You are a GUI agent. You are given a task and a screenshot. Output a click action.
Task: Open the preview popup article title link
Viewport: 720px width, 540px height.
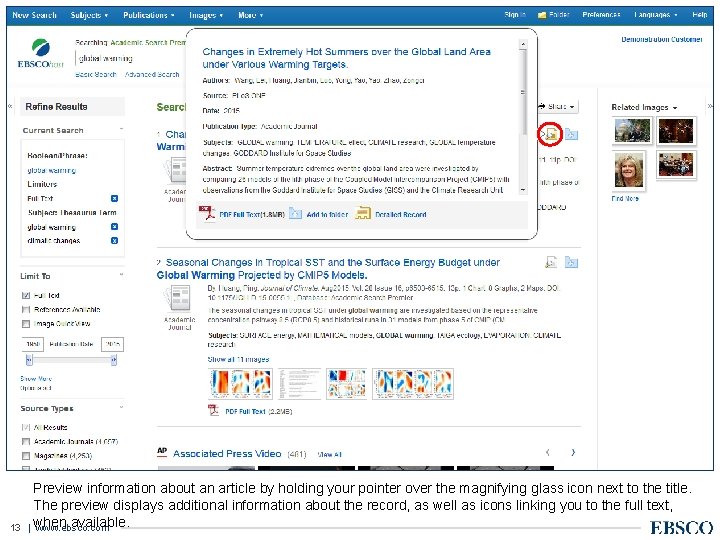click(x=347, y=58)
